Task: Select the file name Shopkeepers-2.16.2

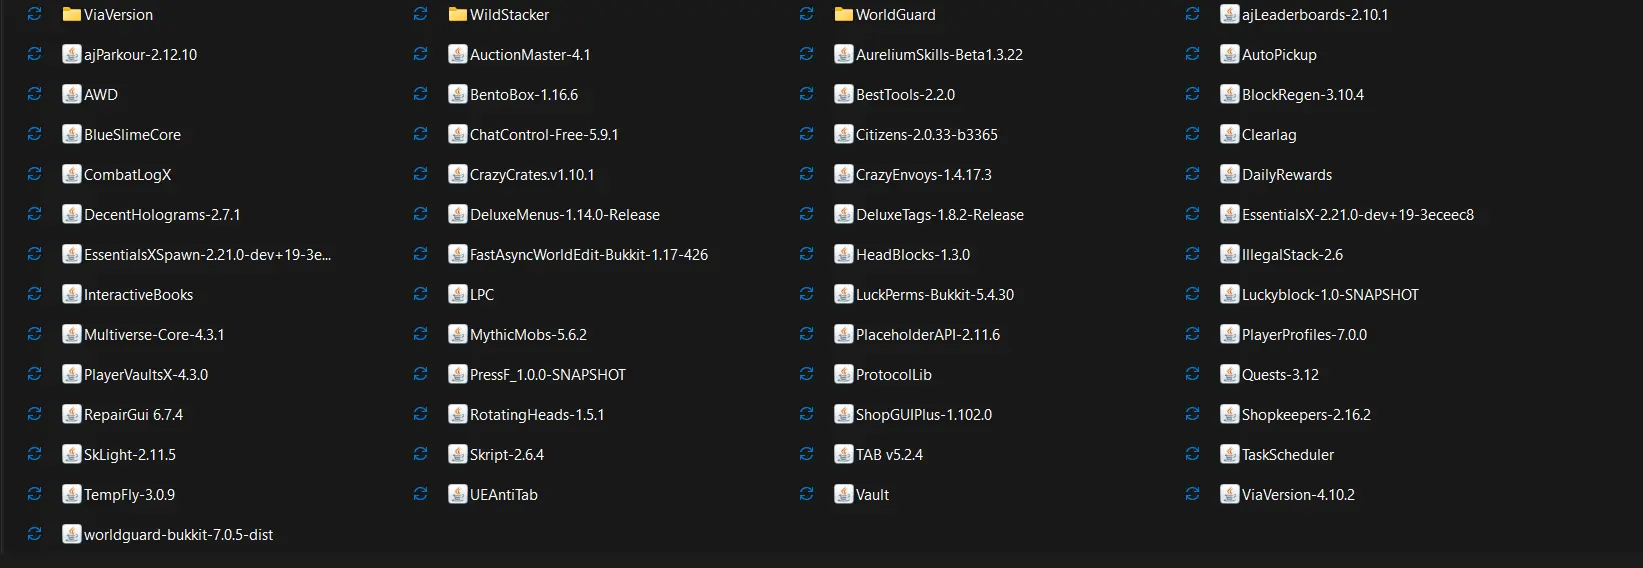Action: point(1306,415)
